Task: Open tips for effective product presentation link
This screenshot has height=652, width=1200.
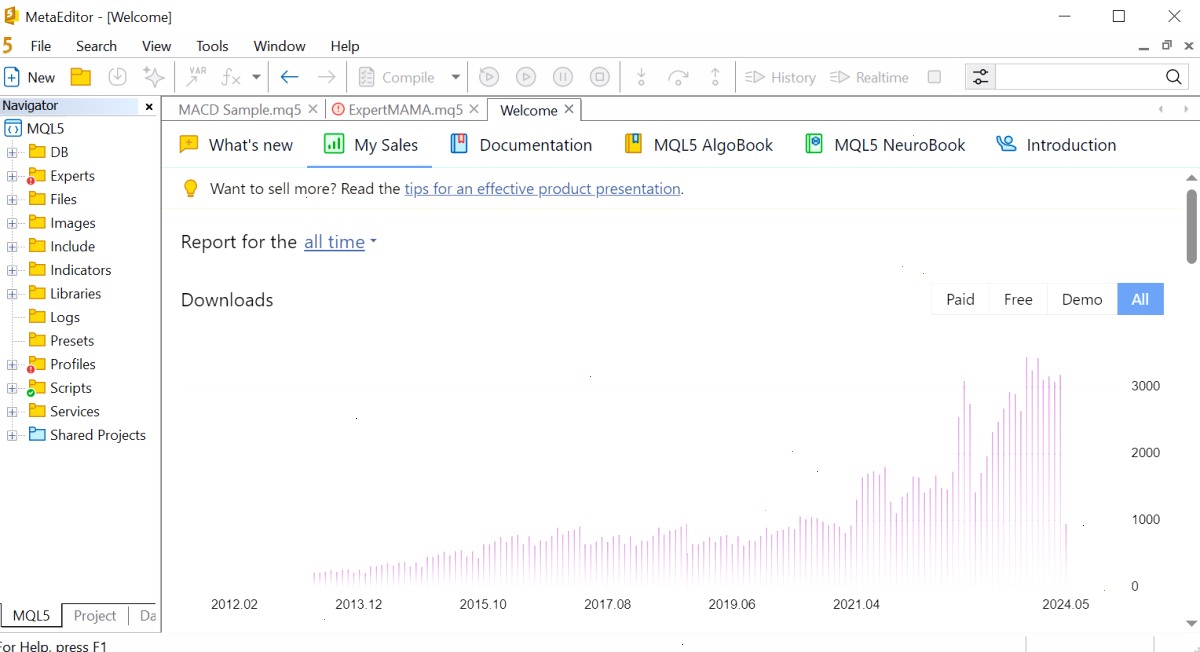Action: coord(542,189)
